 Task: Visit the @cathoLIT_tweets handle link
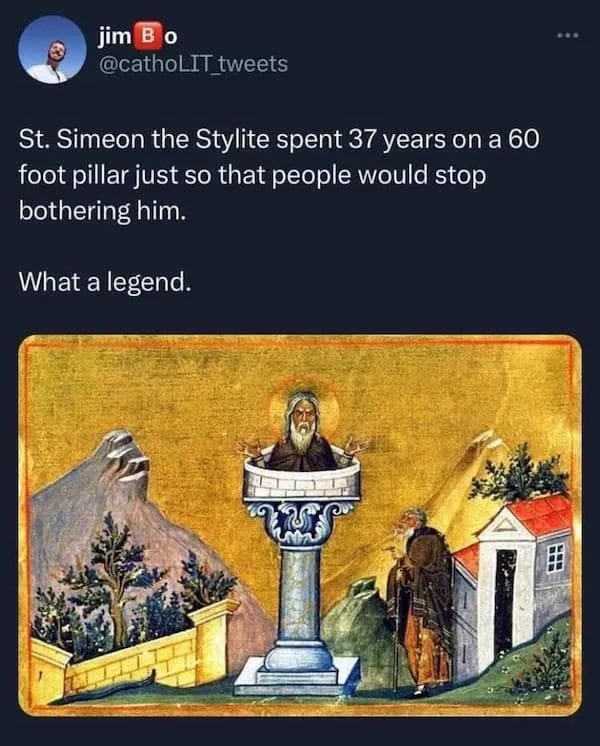click(193, 64)
